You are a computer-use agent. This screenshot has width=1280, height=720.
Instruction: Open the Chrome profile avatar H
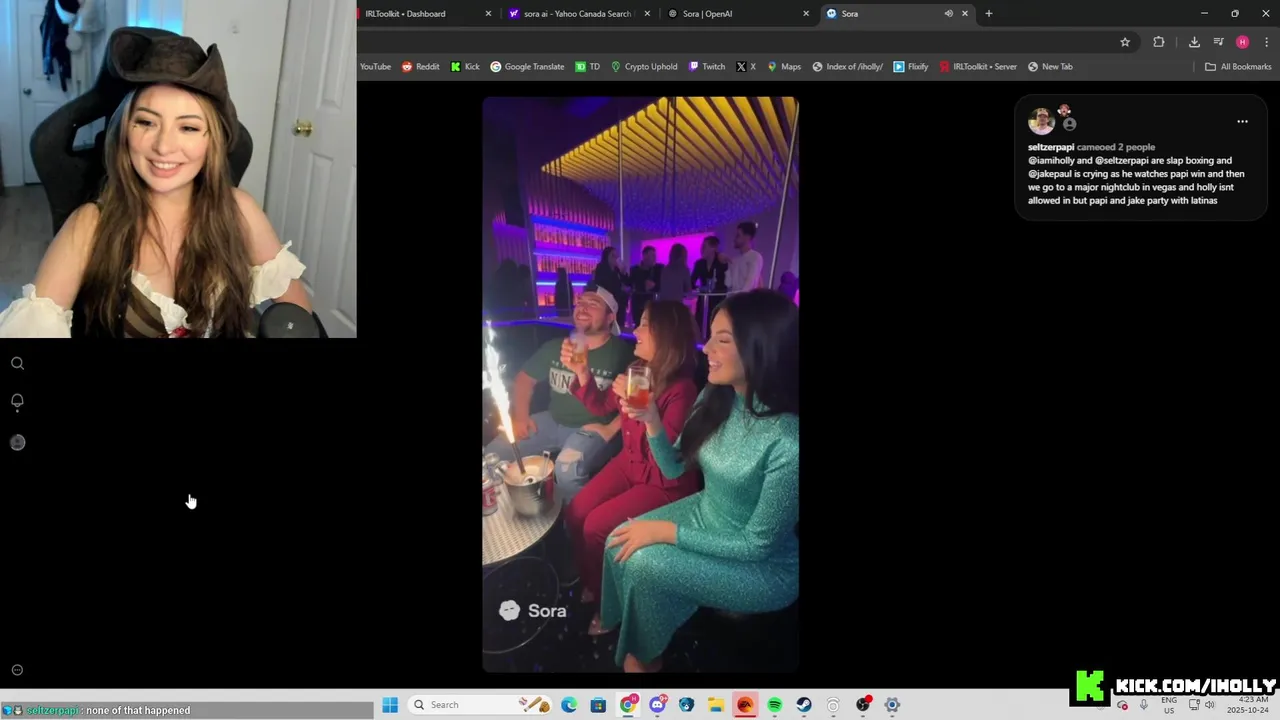coord(1242,42)
